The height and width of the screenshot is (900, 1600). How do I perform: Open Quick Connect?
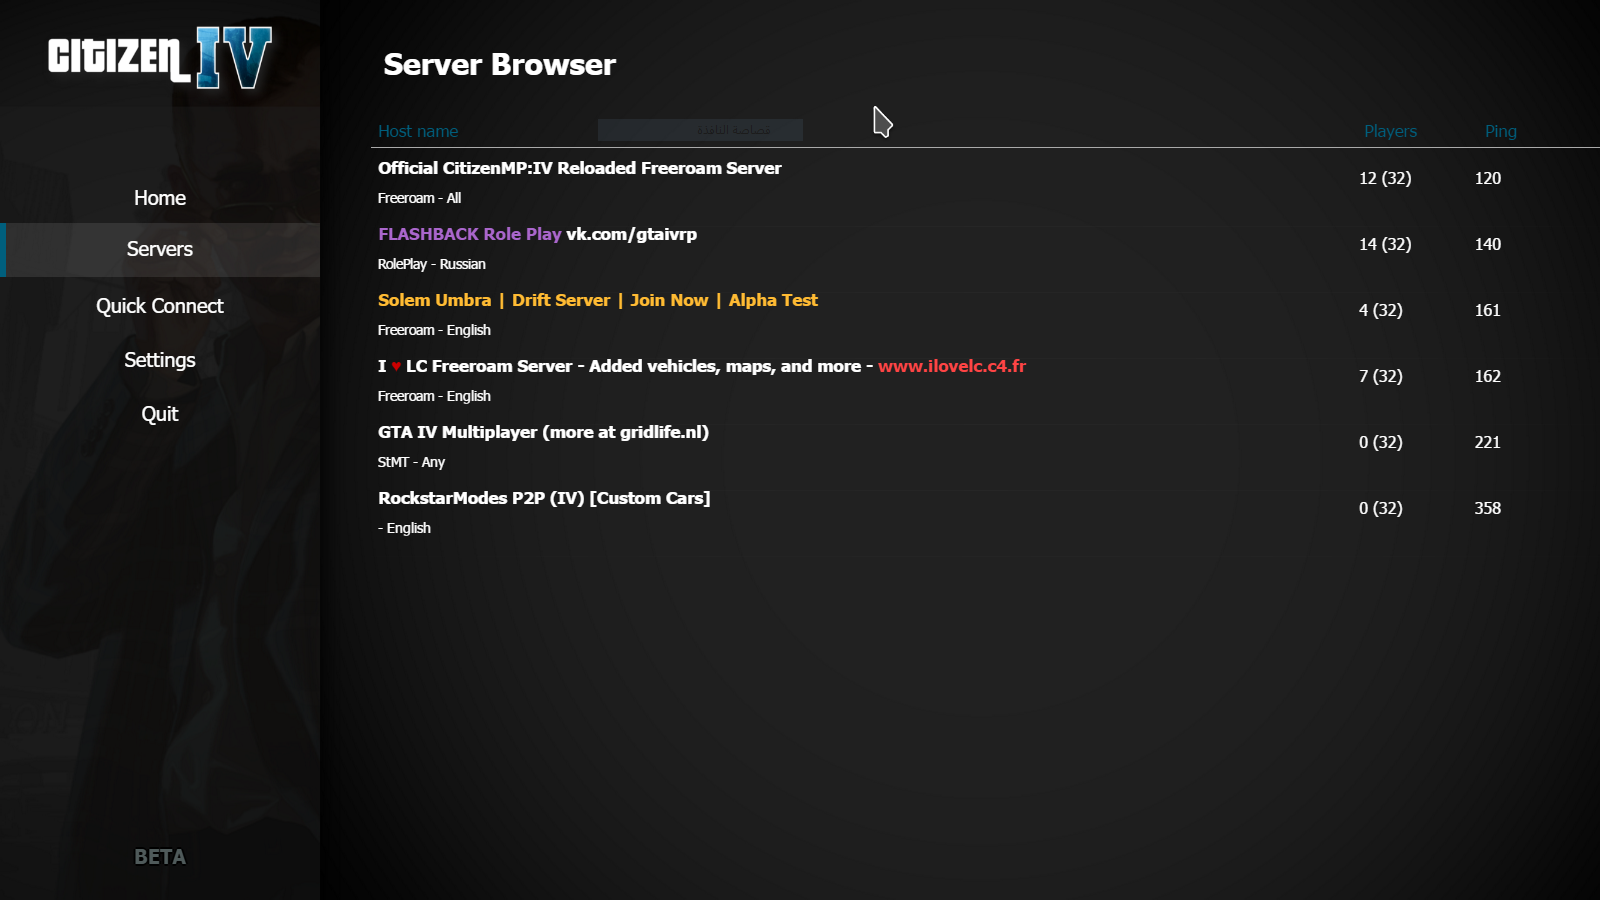[x=160, y=306]
